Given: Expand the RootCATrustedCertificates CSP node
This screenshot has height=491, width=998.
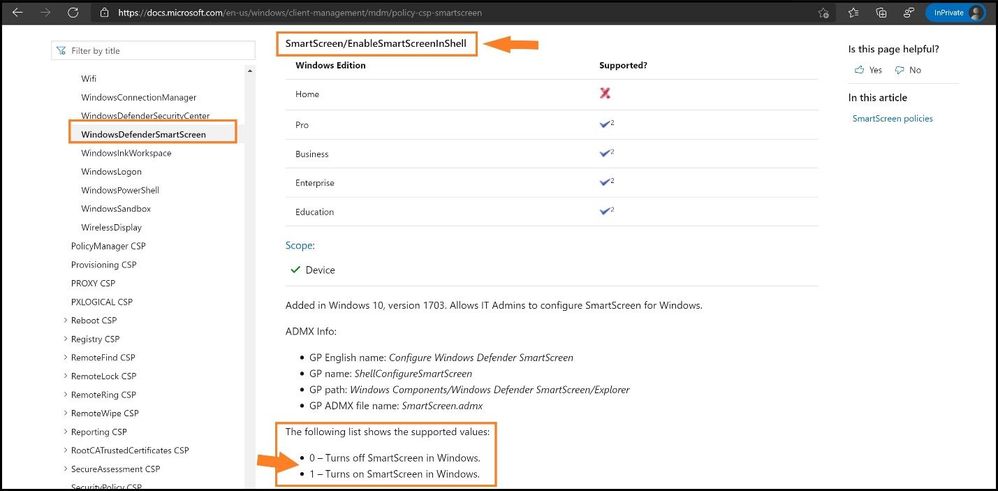Looking at the screenshot, I should (x=66, y=450).
